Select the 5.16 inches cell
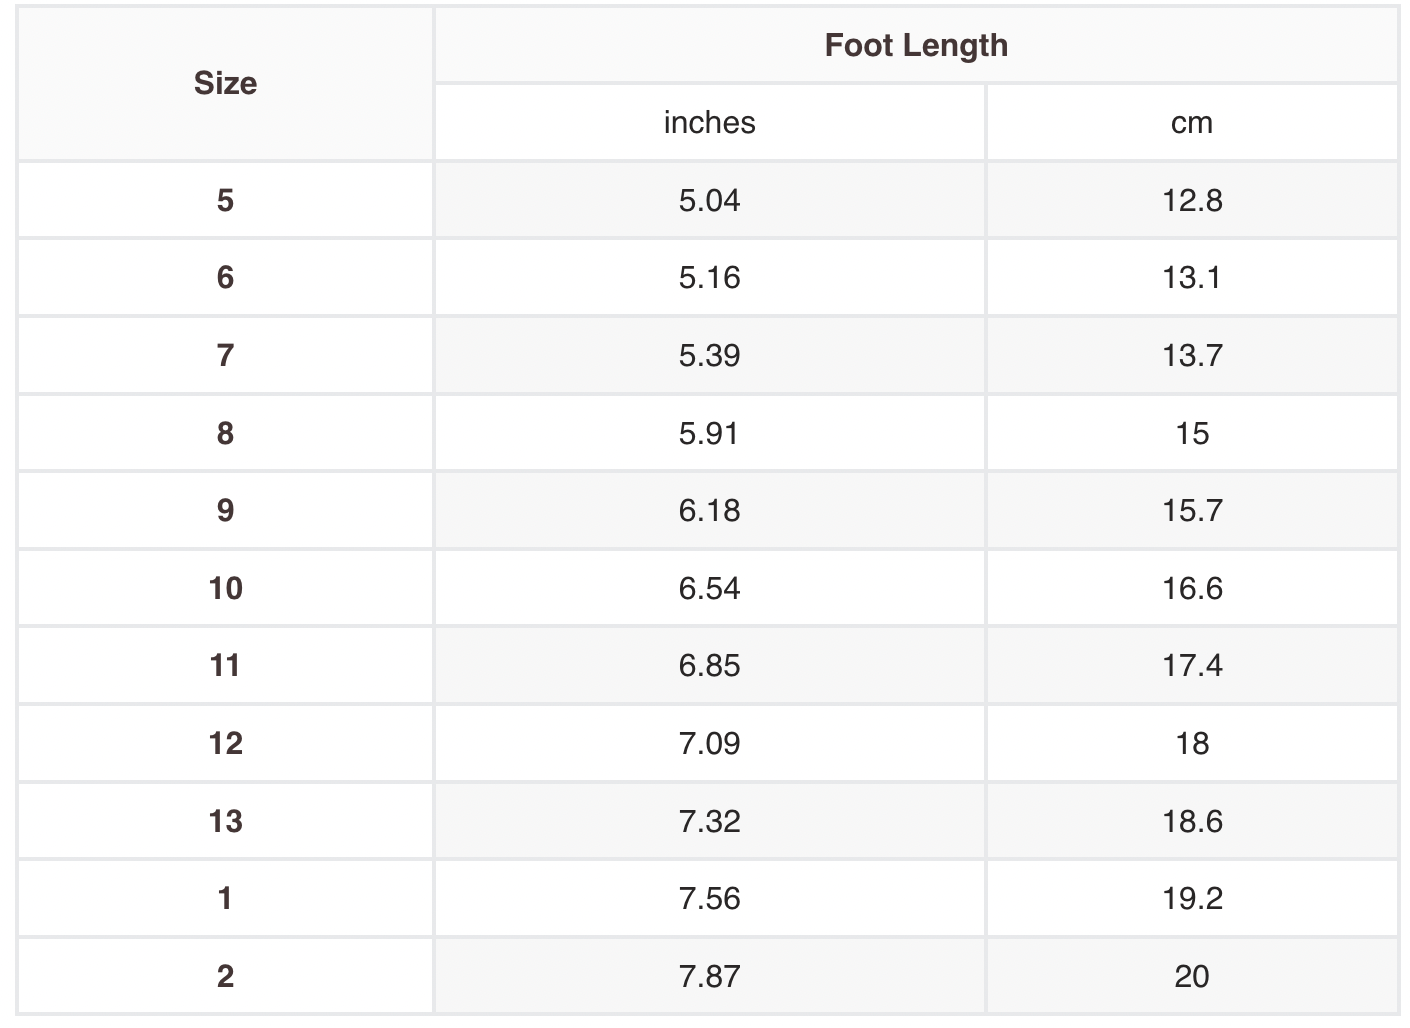This screenshot has height=1028, width=1410. pyautogui.click(x=709, y=277)
